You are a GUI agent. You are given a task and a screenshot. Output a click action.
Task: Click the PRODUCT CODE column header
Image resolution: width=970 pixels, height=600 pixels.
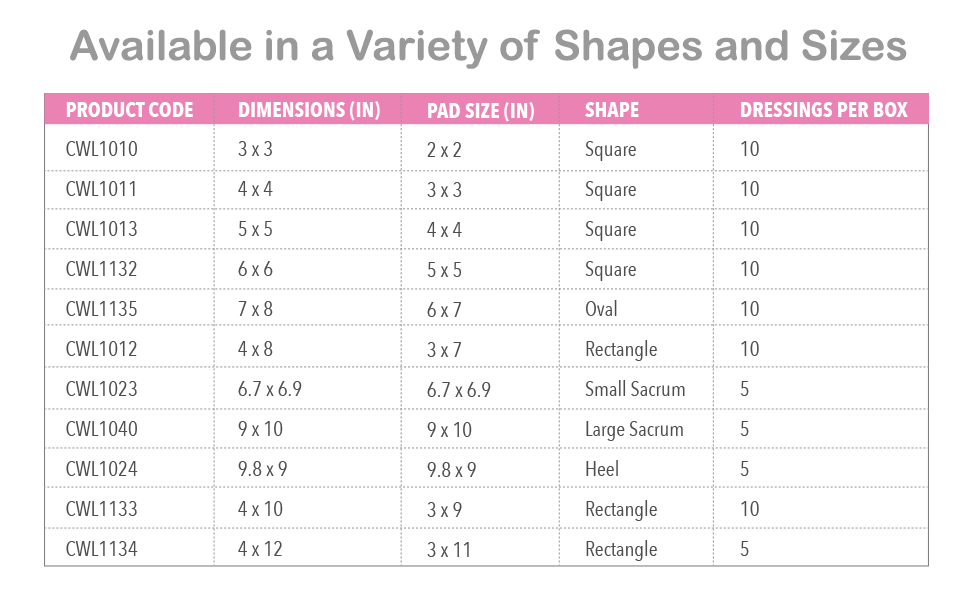coord(129,110)
